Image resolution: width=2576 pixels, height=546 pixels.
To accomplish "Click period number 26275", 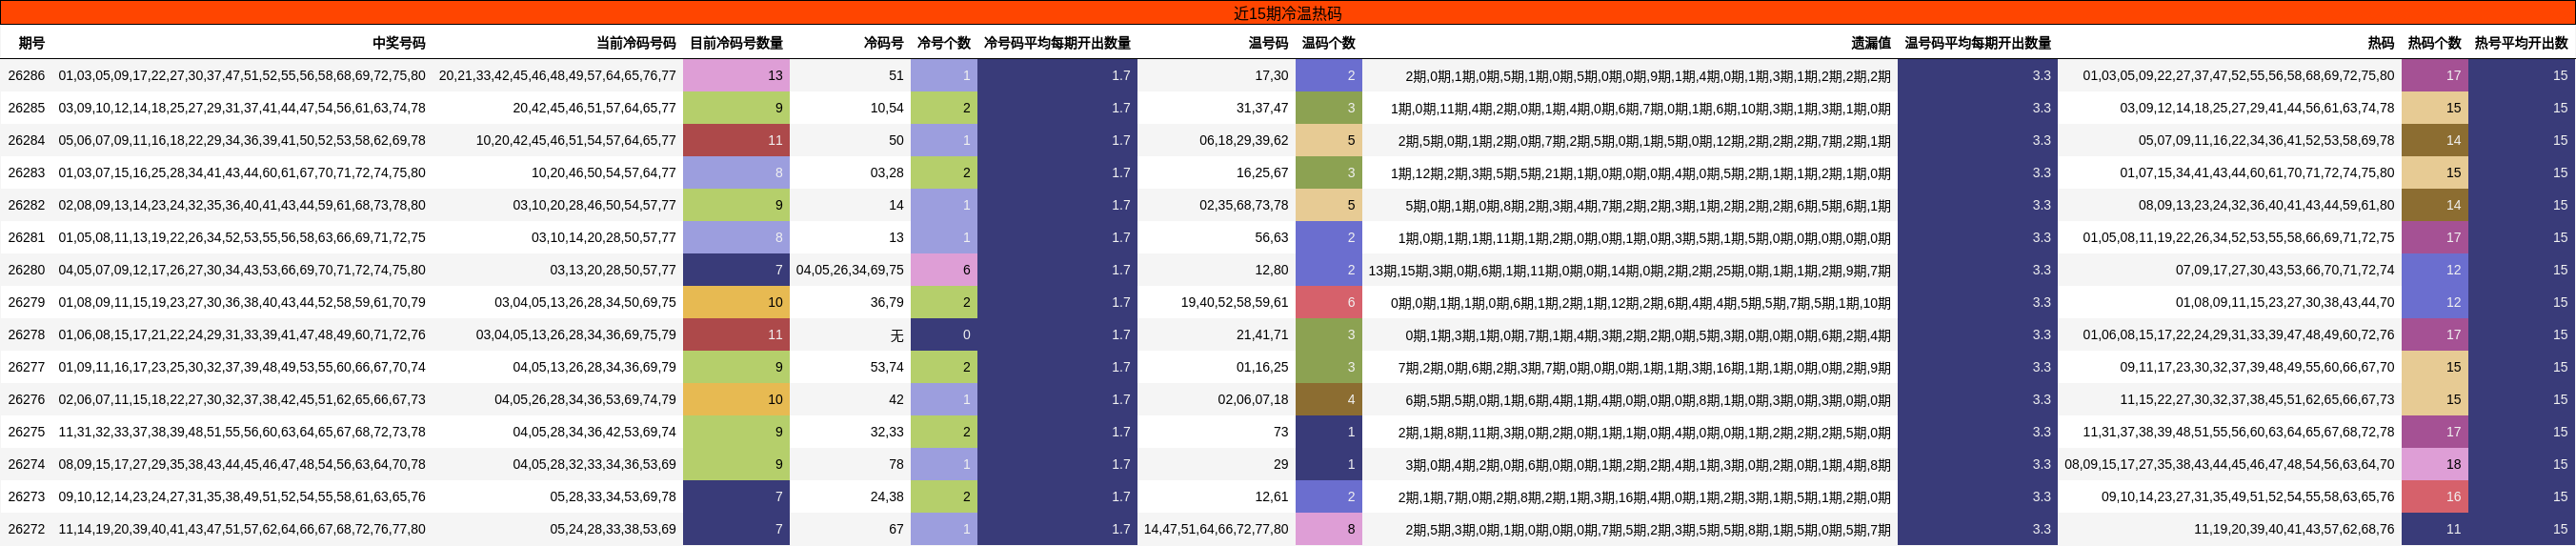I will pyautogui.click(x=26, y=432).
